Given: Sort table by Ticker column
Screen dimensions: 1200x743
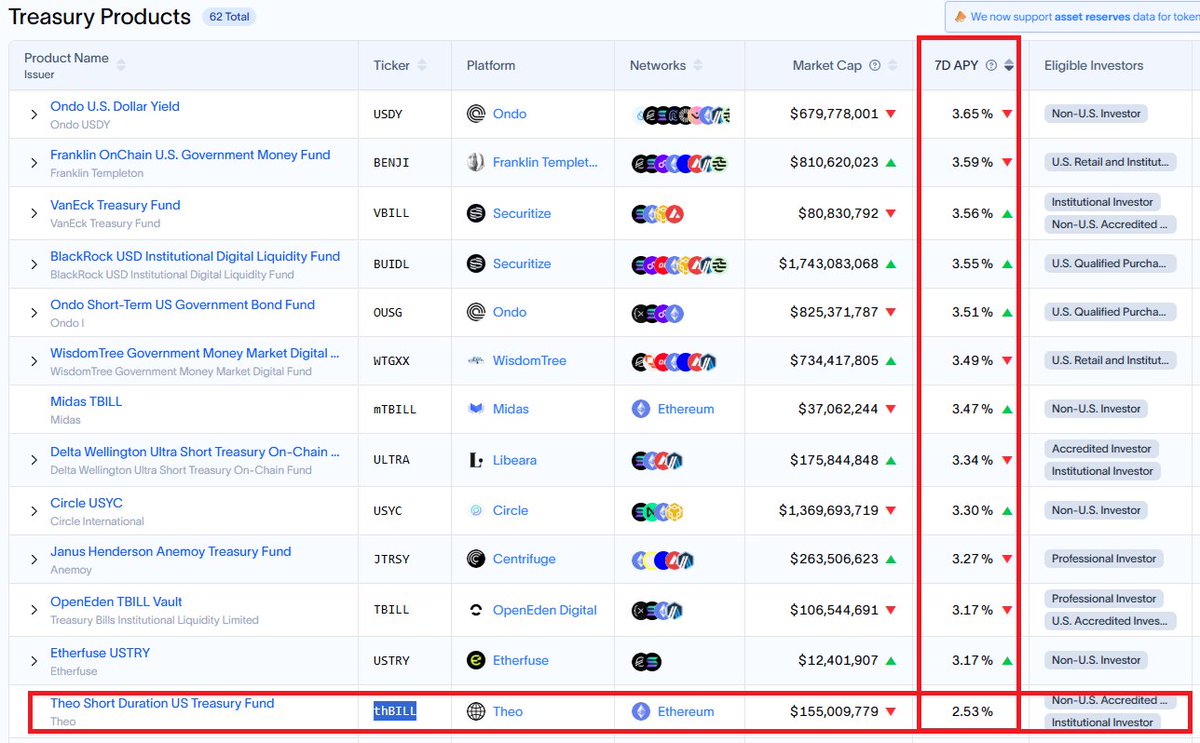Looking at the screenshot, I should (x=422, y=65).
